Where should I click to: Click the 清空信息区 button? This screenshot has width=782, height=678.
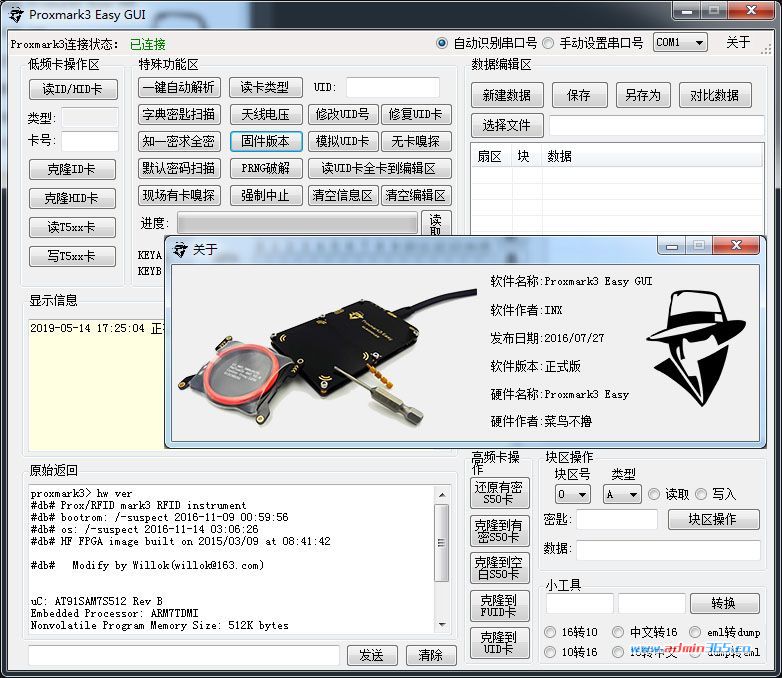tap(343, 195)
